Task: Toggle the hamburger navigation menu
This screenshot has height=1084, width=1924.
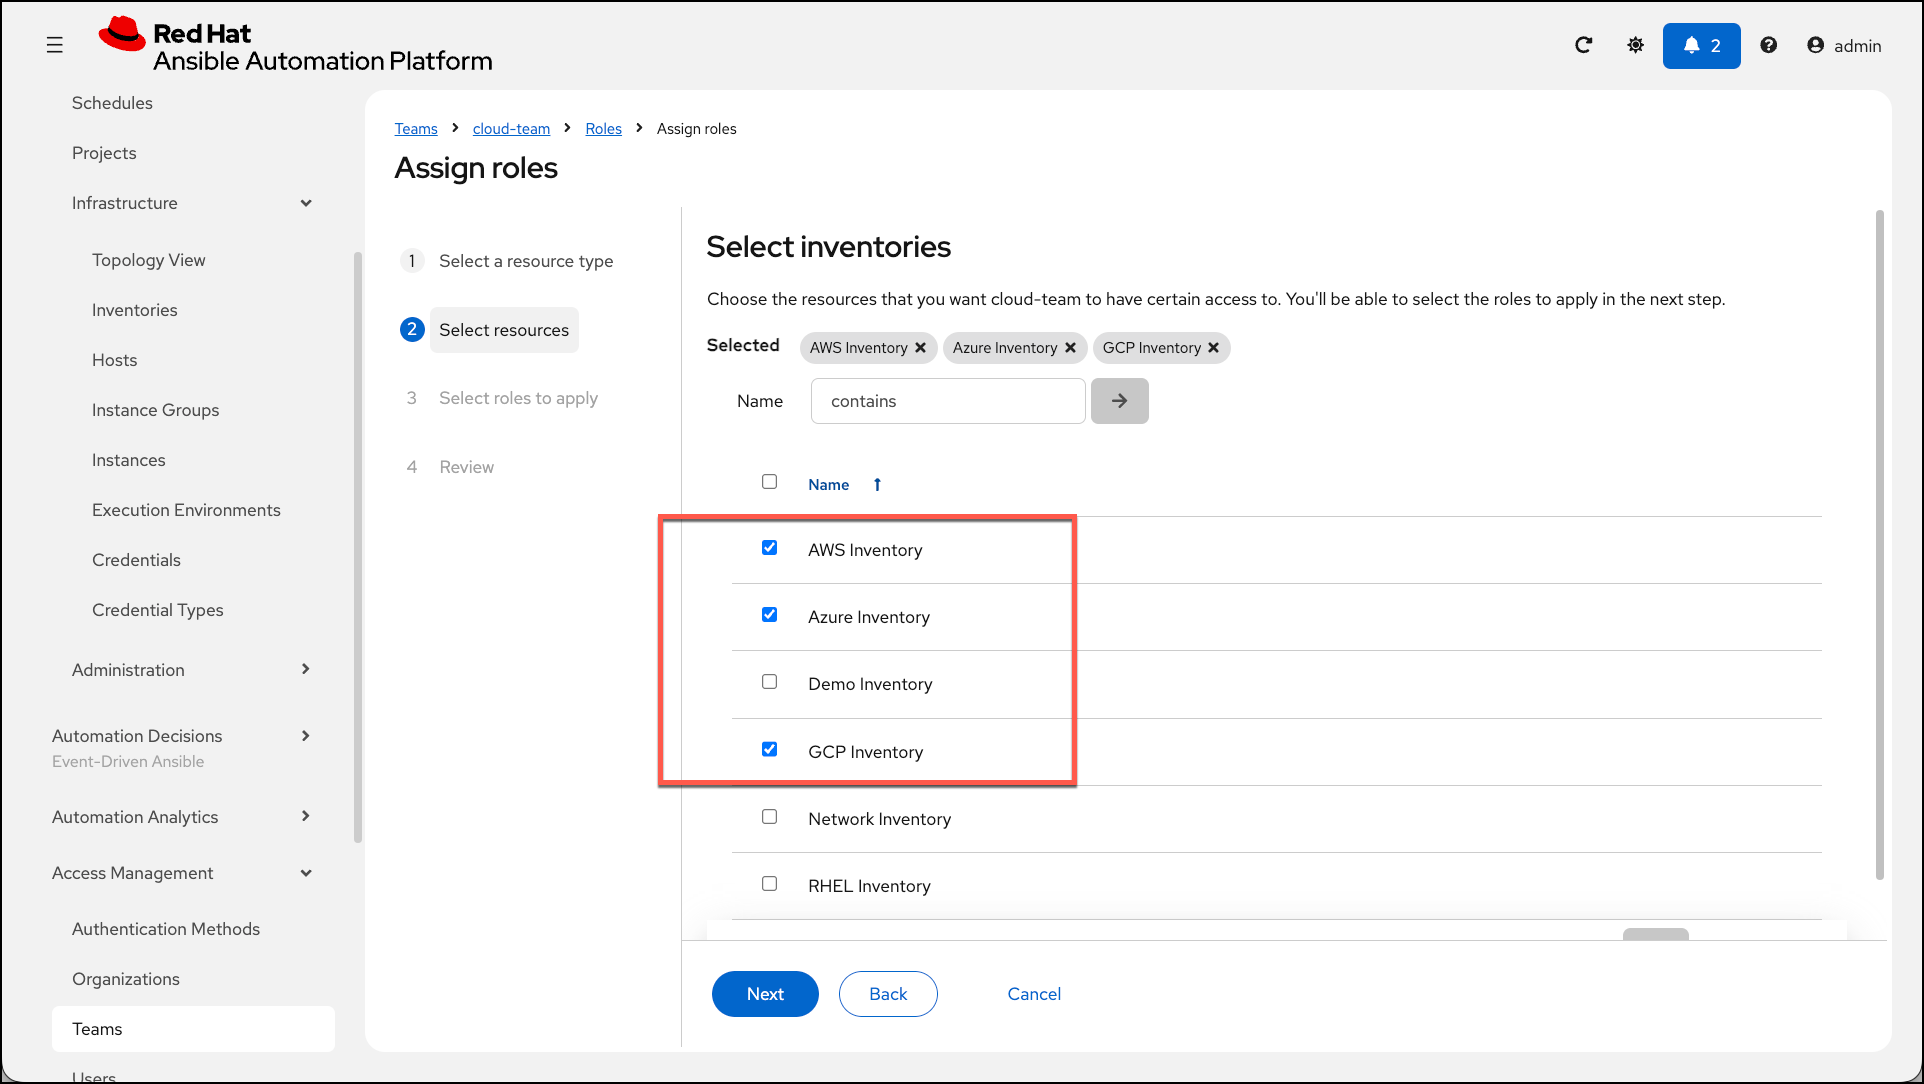Action: 55,45
